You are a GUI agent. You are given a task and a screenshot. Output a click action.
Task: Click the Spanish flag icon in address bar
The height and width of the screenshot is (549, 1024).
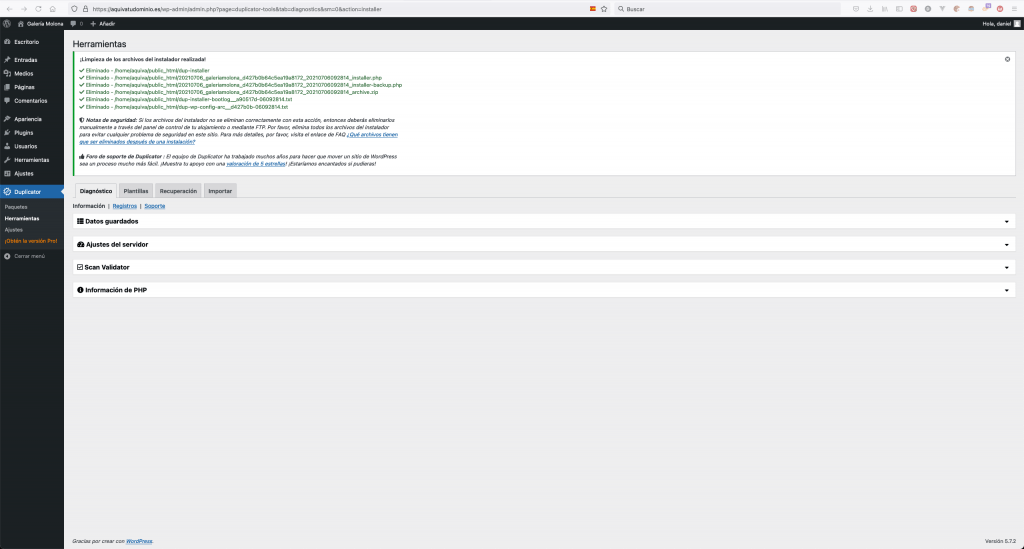[592, 9]
